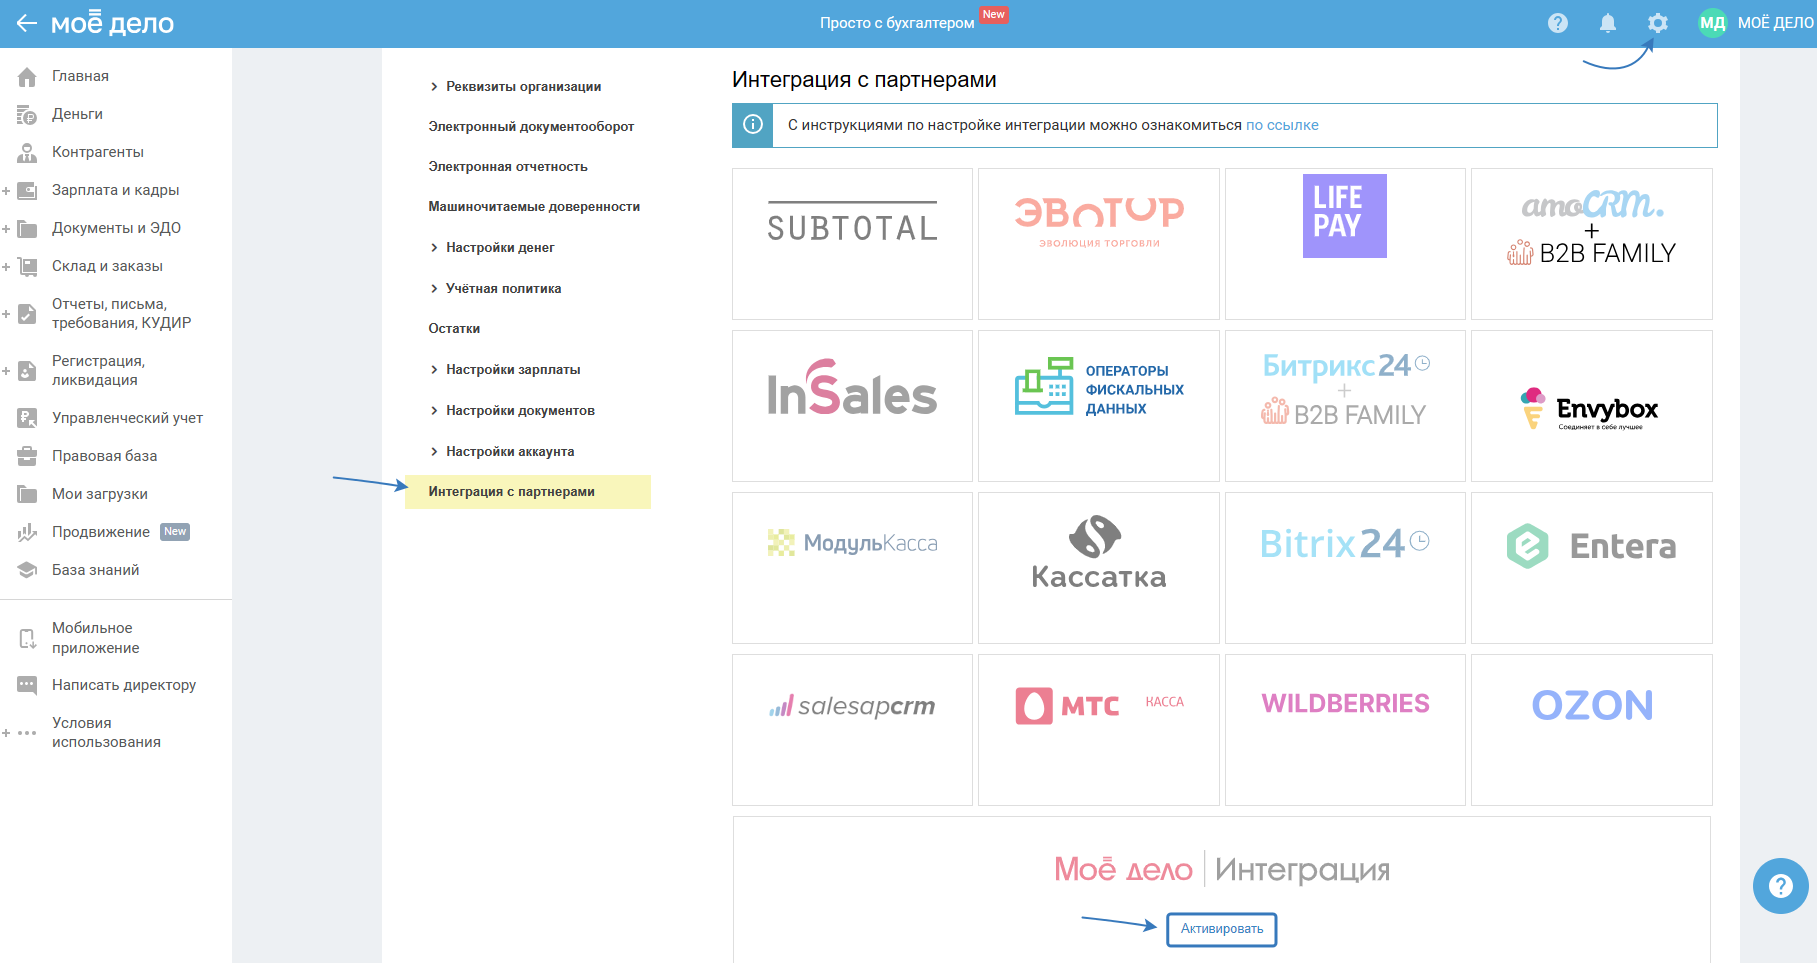The height and width of the screenshot is (963, 1817).
Task: Open Машиночитаемые доверенности settings
Action: point(534,207)
